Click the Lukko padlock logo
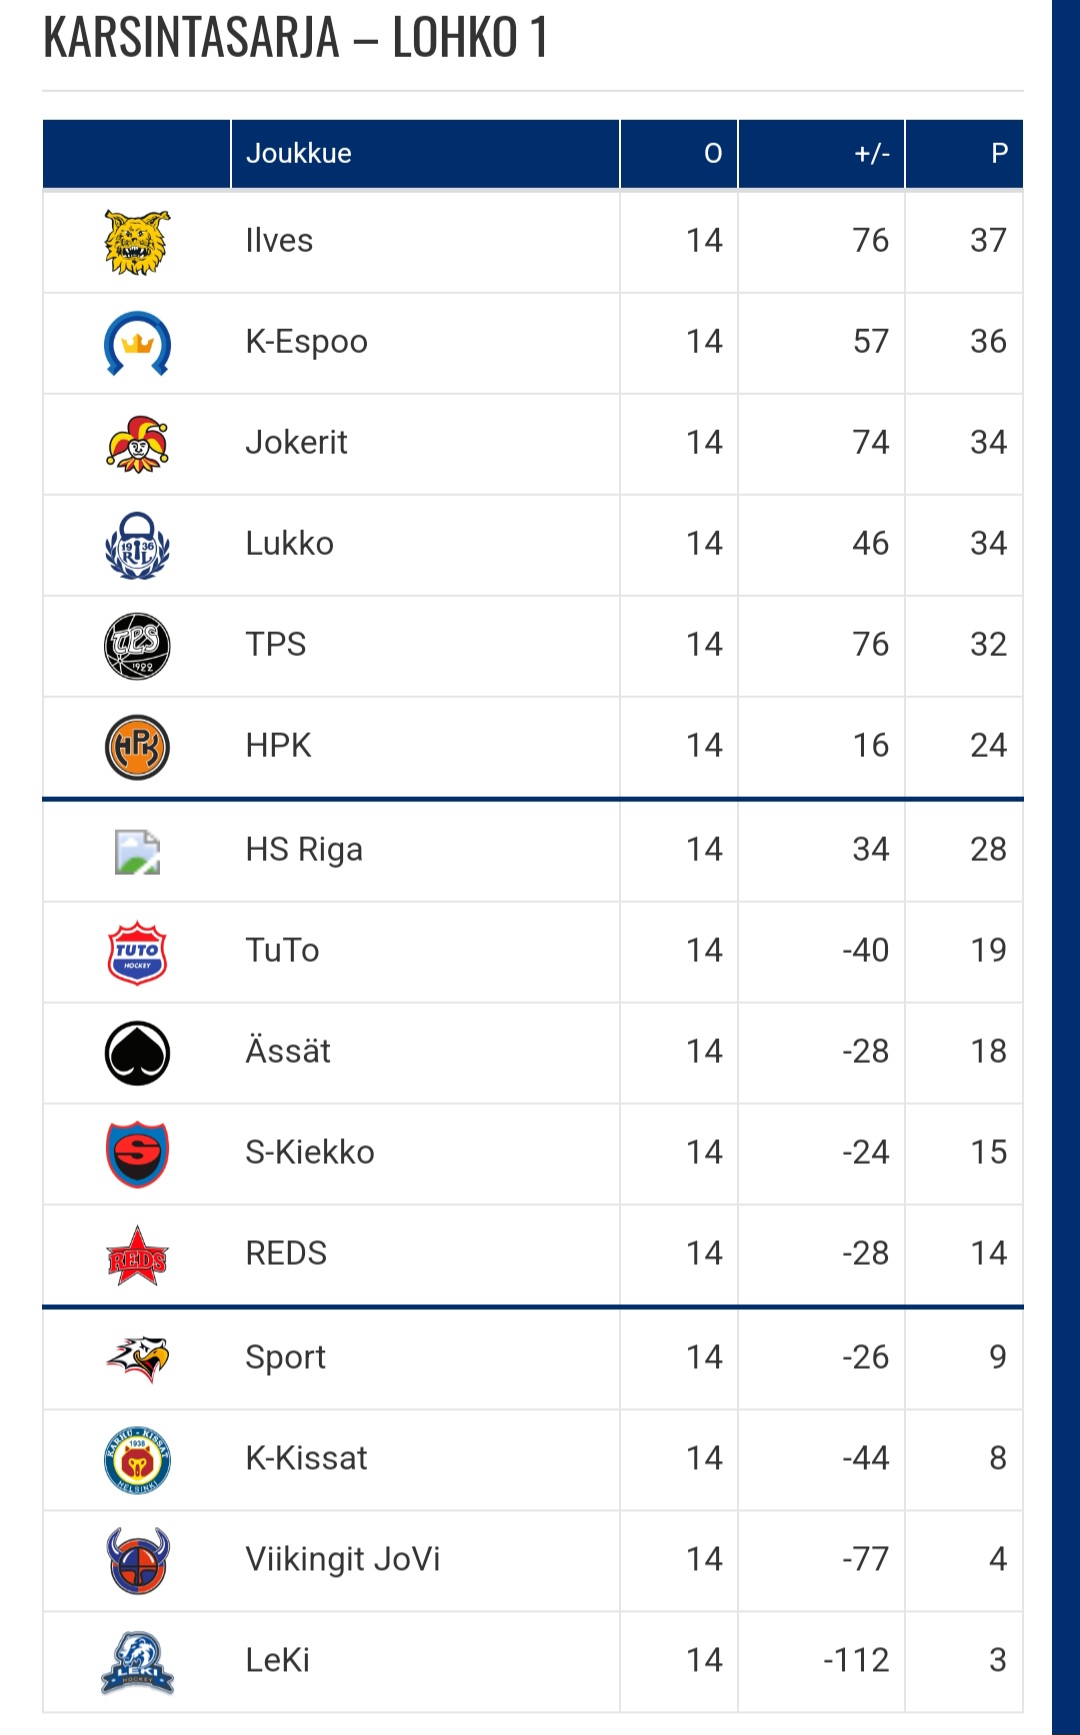Image resolution: width=1080 pixels, height=1735 pixels. 137,545
